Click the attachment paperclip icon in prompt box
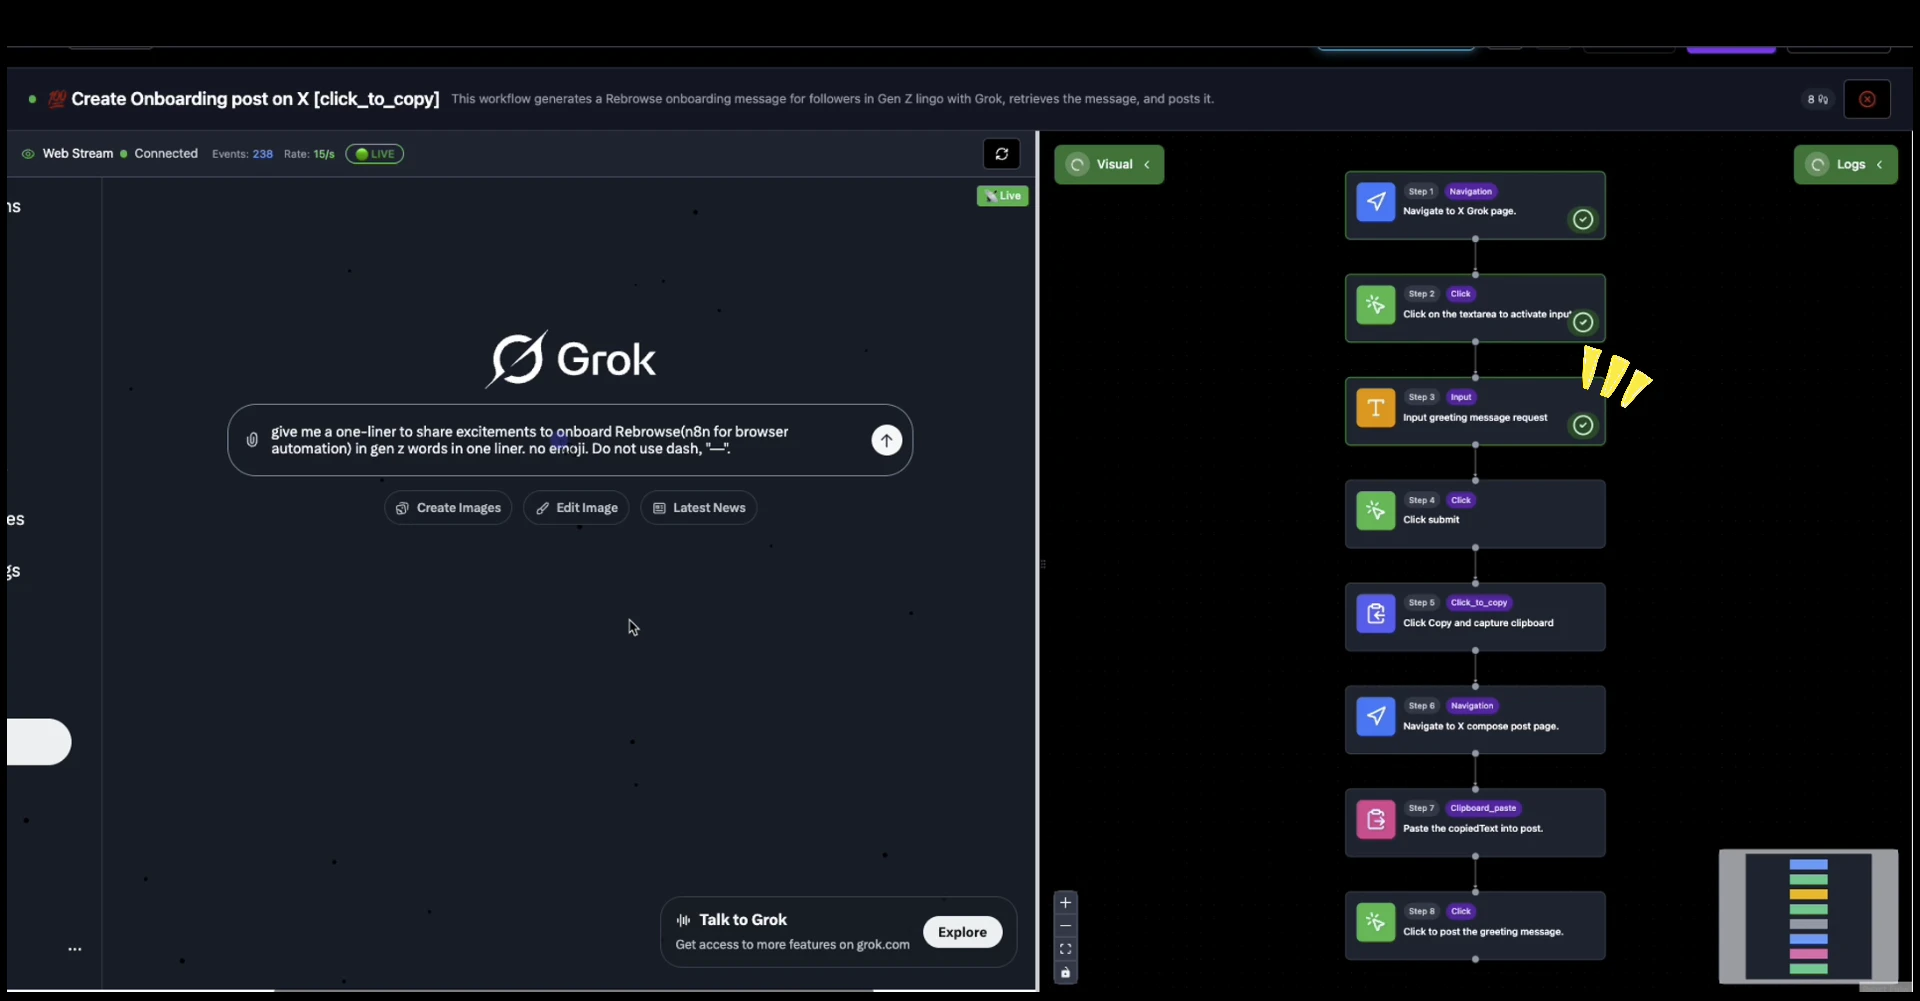 click(x=252, y=439)
